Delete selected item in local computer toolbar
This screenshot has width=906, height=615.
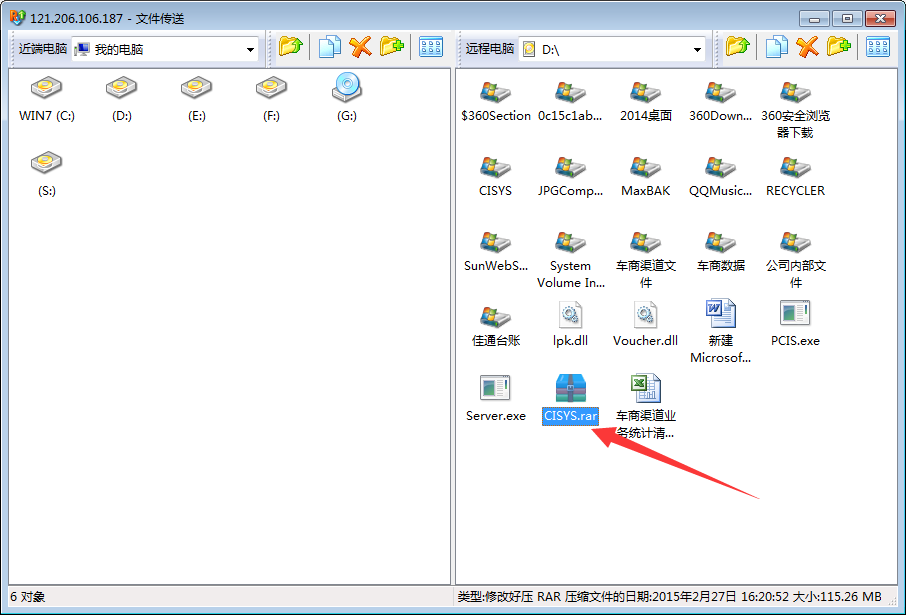point(361,47)
